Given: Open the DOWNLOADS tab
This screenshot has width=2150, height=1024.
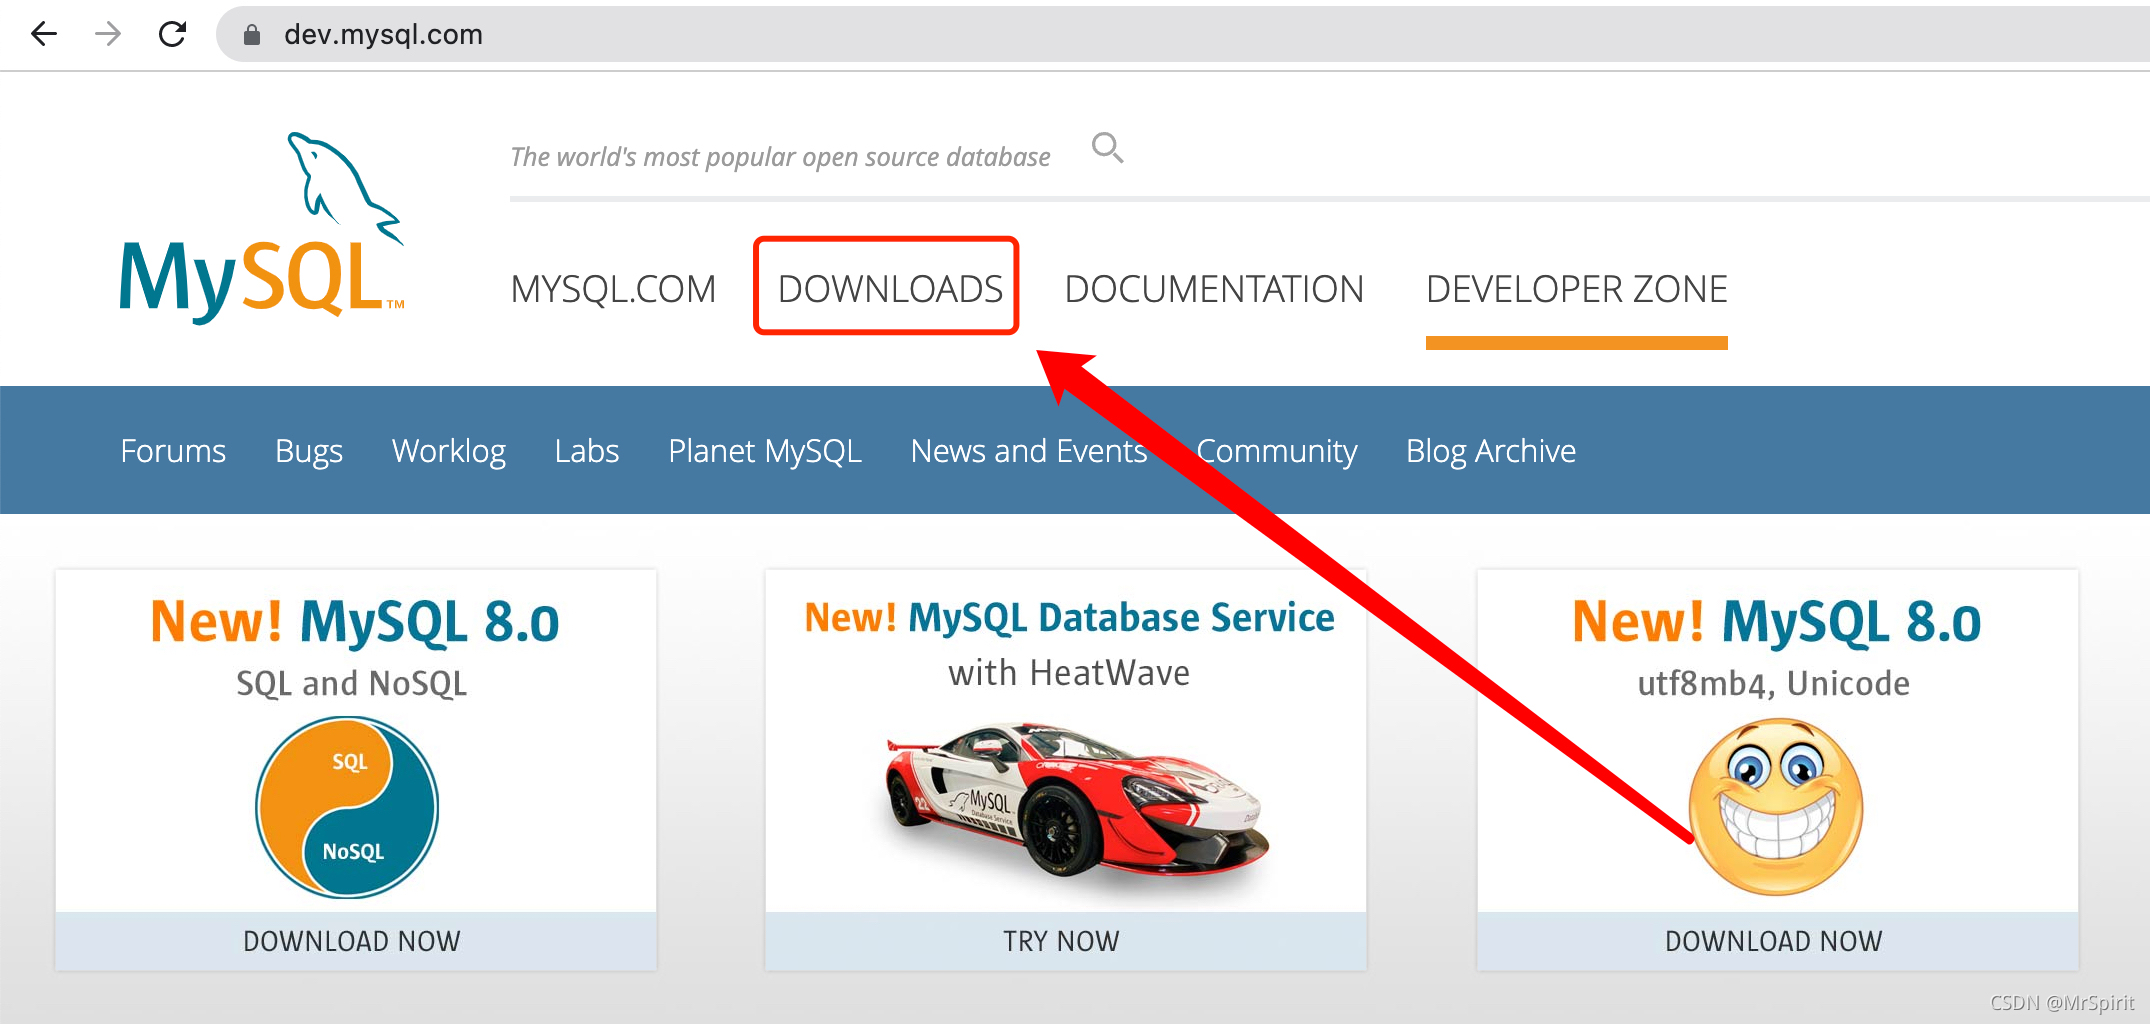Looking at the screenshot, I should (x=890, y=289).
